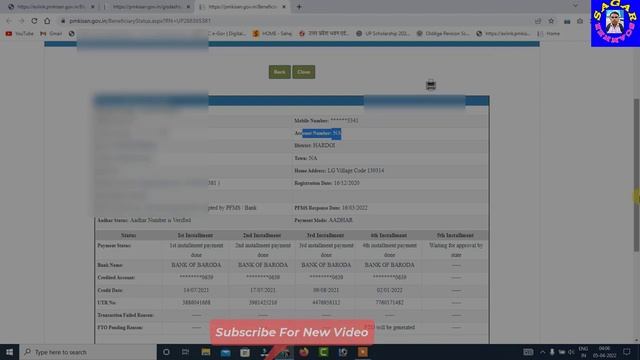Click the Home Address LG Village Code text
The image size is (640, 360).
pyautogui.click(x=339, y=170)
